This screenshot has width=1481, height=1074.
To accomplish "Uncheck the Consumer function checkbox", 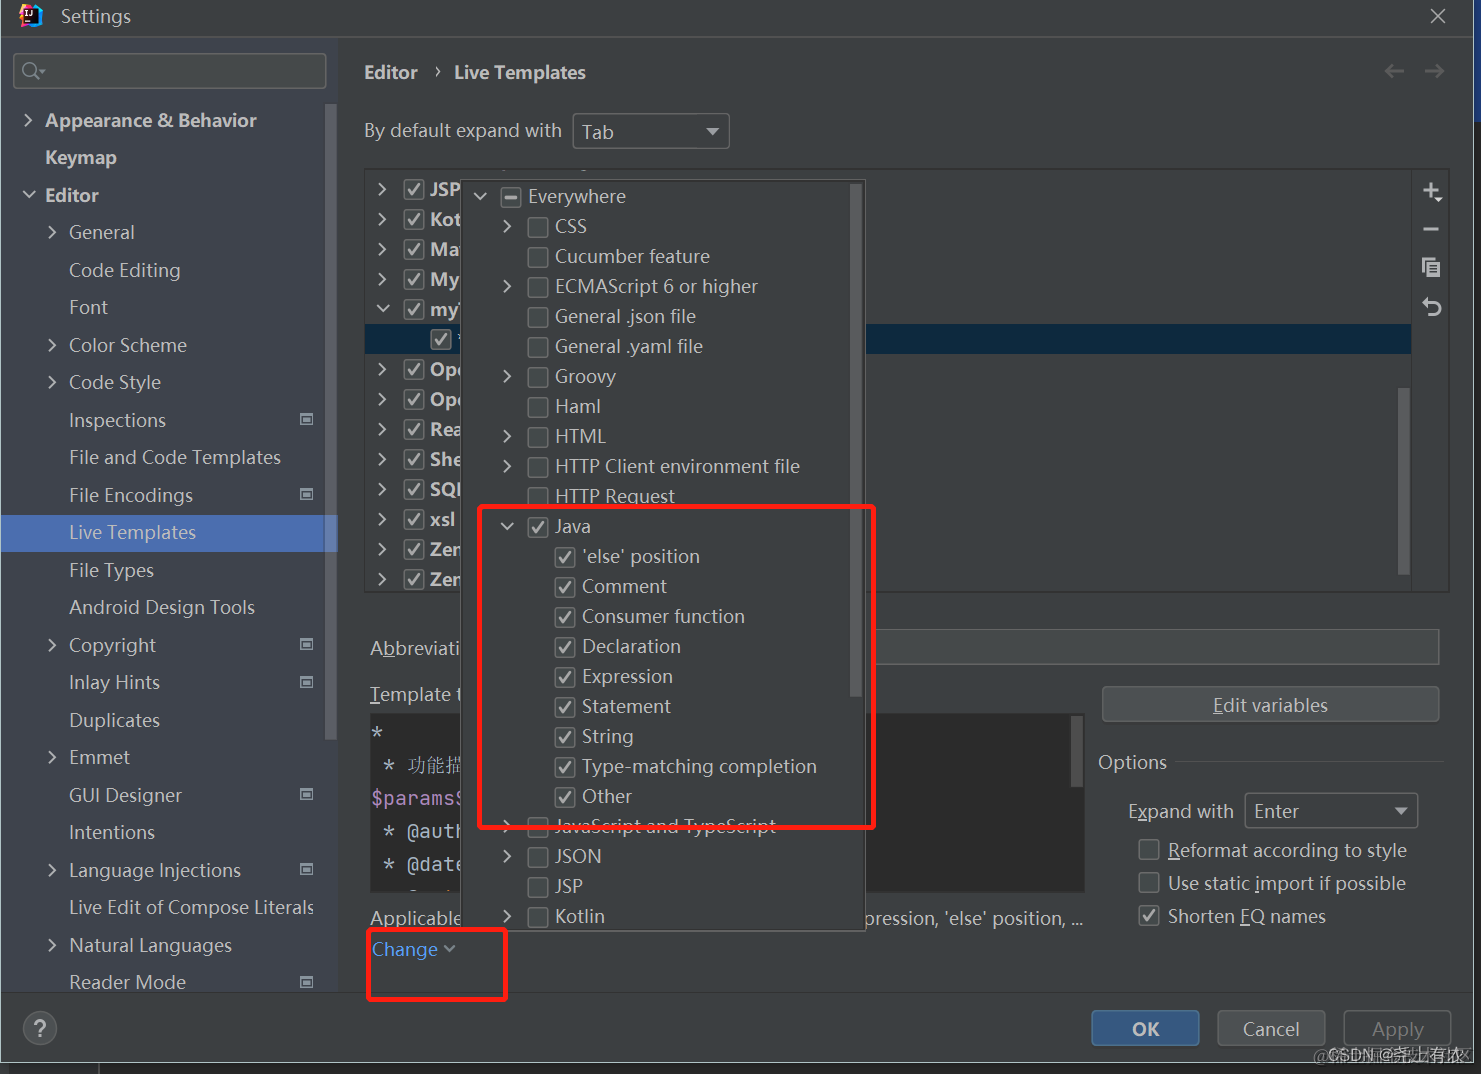I will (565, 617).
